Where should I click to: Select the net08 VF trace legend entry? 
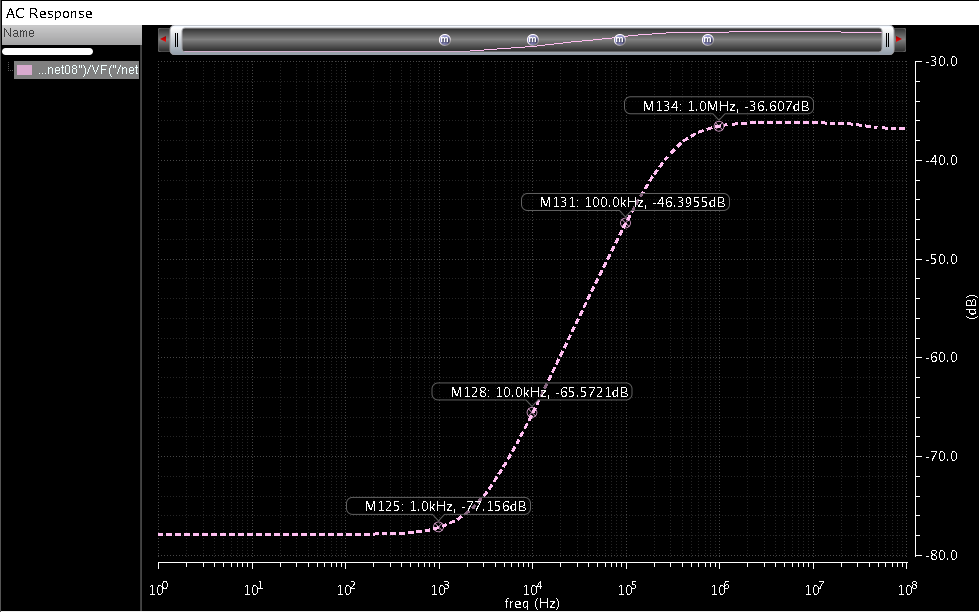[x=77, y=70]
